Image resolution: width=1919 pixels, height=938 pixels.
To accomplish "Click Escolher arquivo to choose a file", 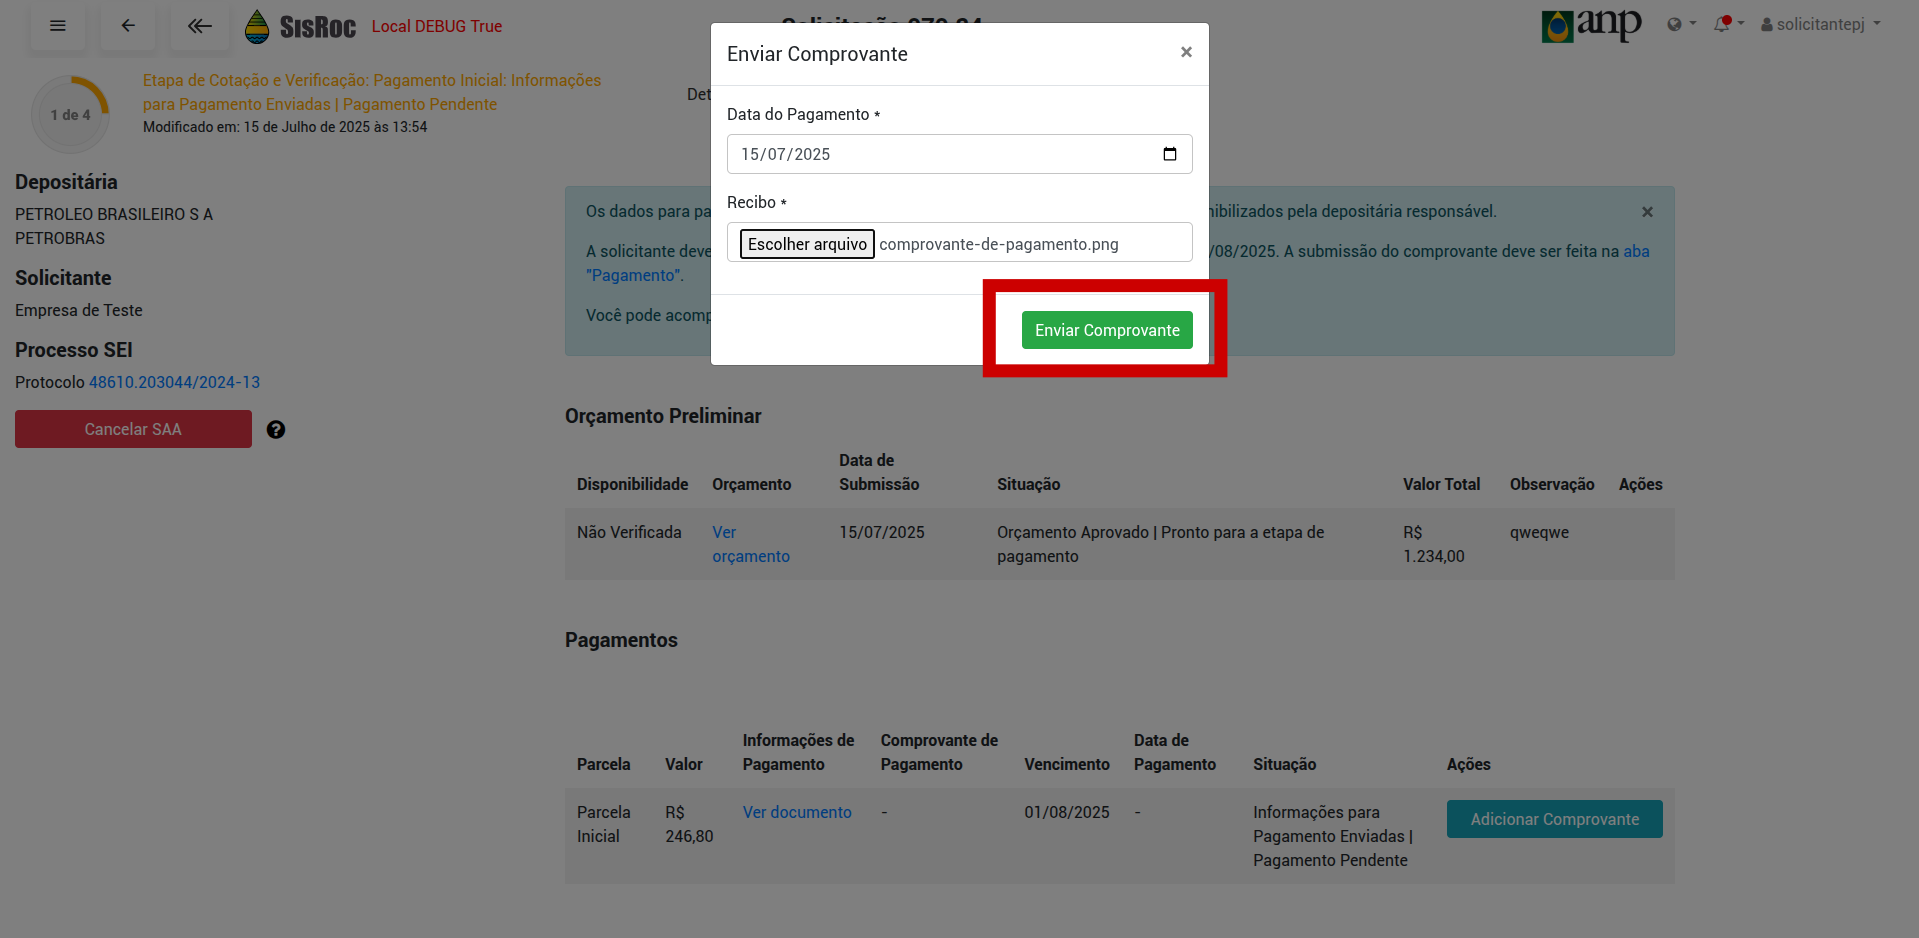I will 807,244.
